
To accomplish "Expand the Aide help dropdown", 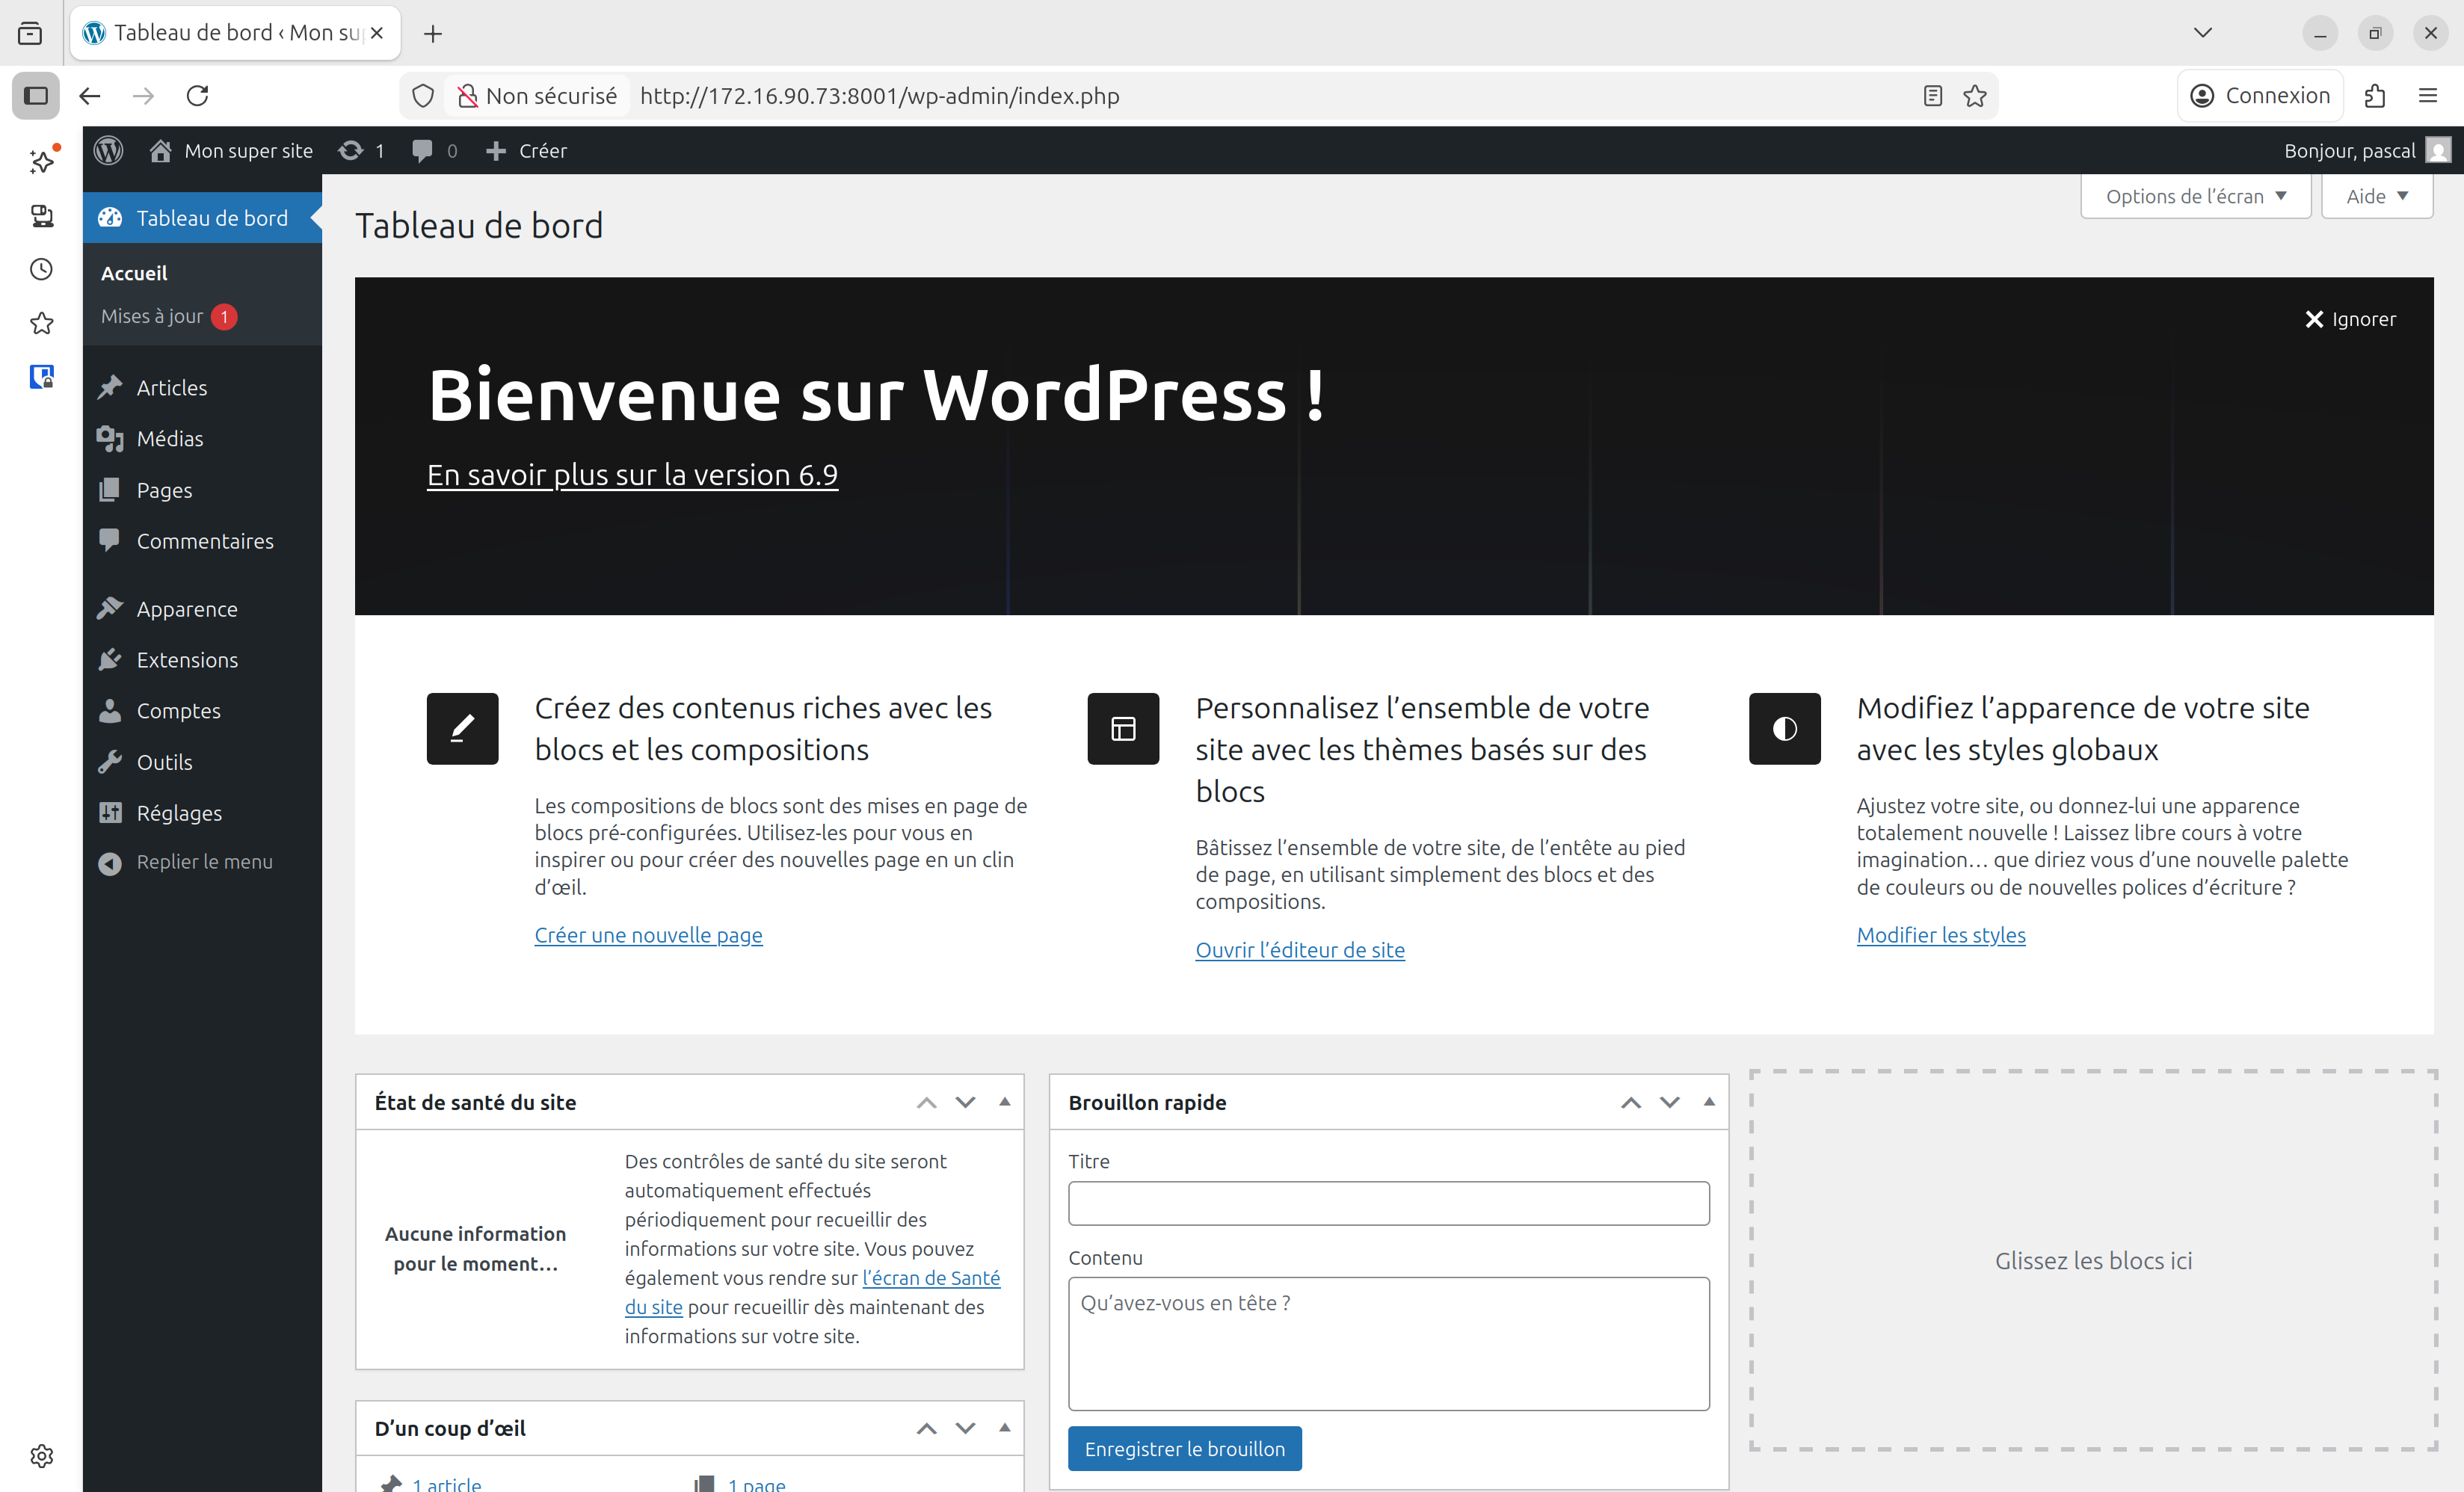I will [2376, 196].
